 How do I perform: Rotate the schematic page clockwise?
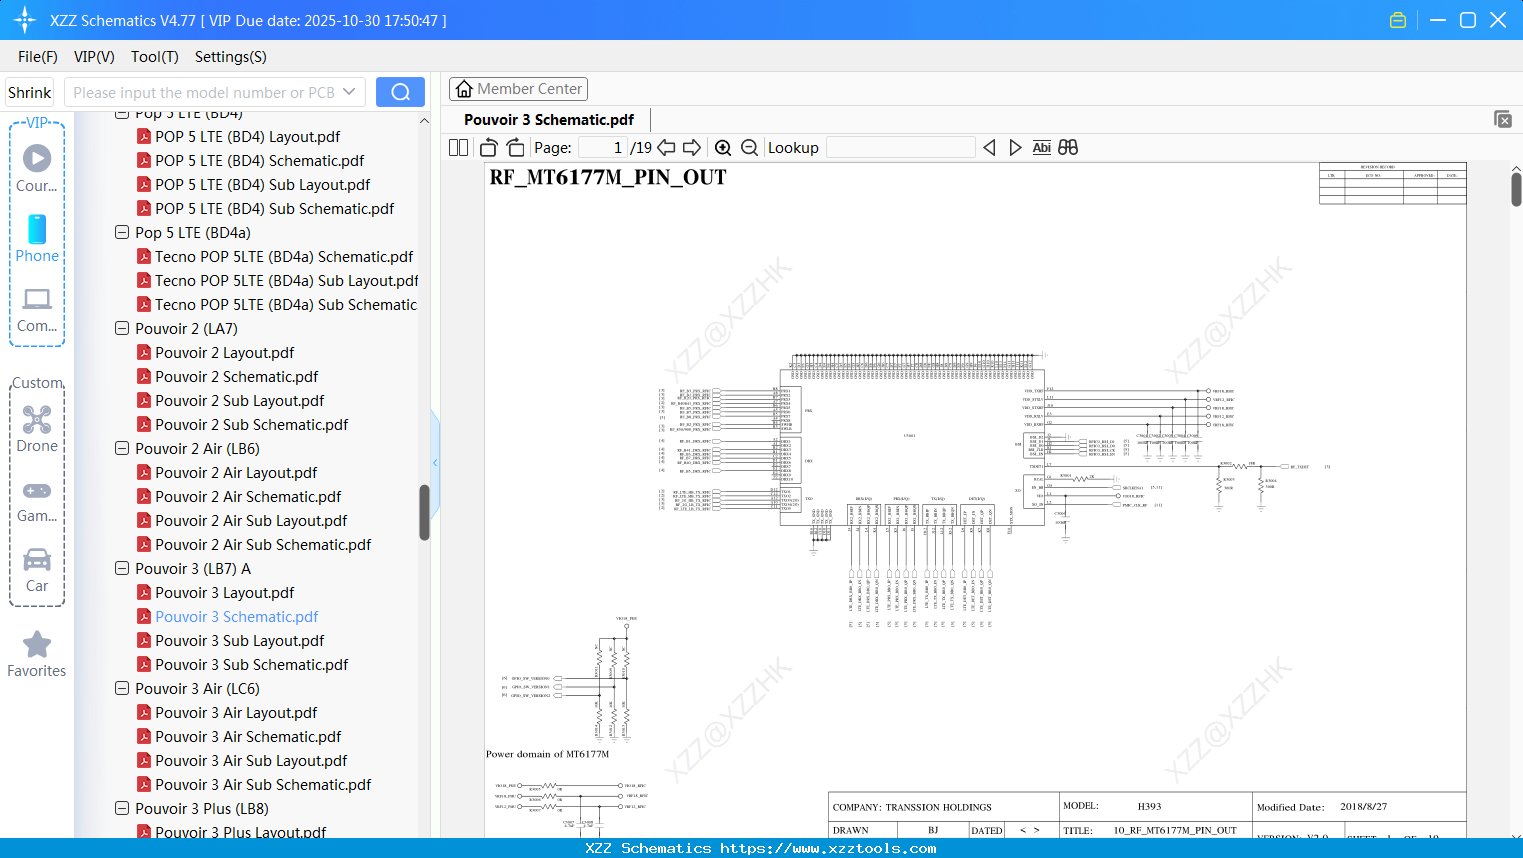[514, 147]
